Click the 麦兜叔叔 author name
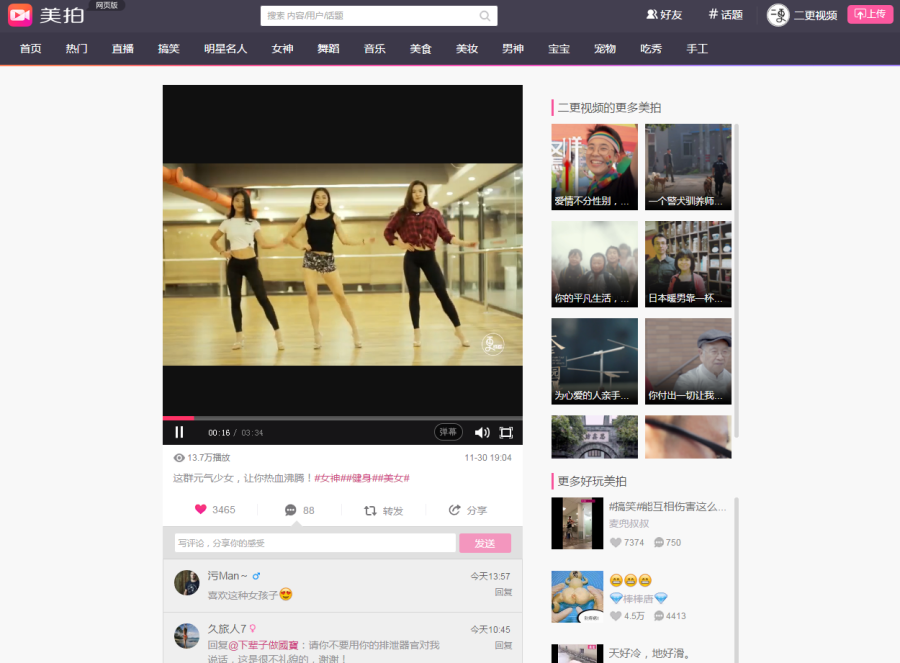Image resolution: width=900 pixels, height=663 pixels. coord(629,524)
